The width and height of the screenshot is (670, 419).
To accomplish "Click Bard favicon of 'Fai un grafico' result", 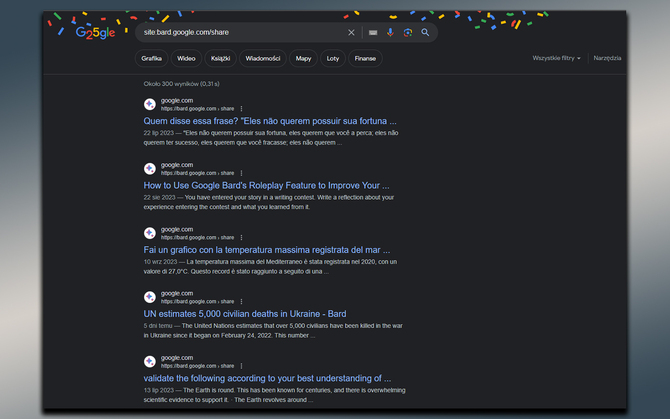I will tap(150, 233).
